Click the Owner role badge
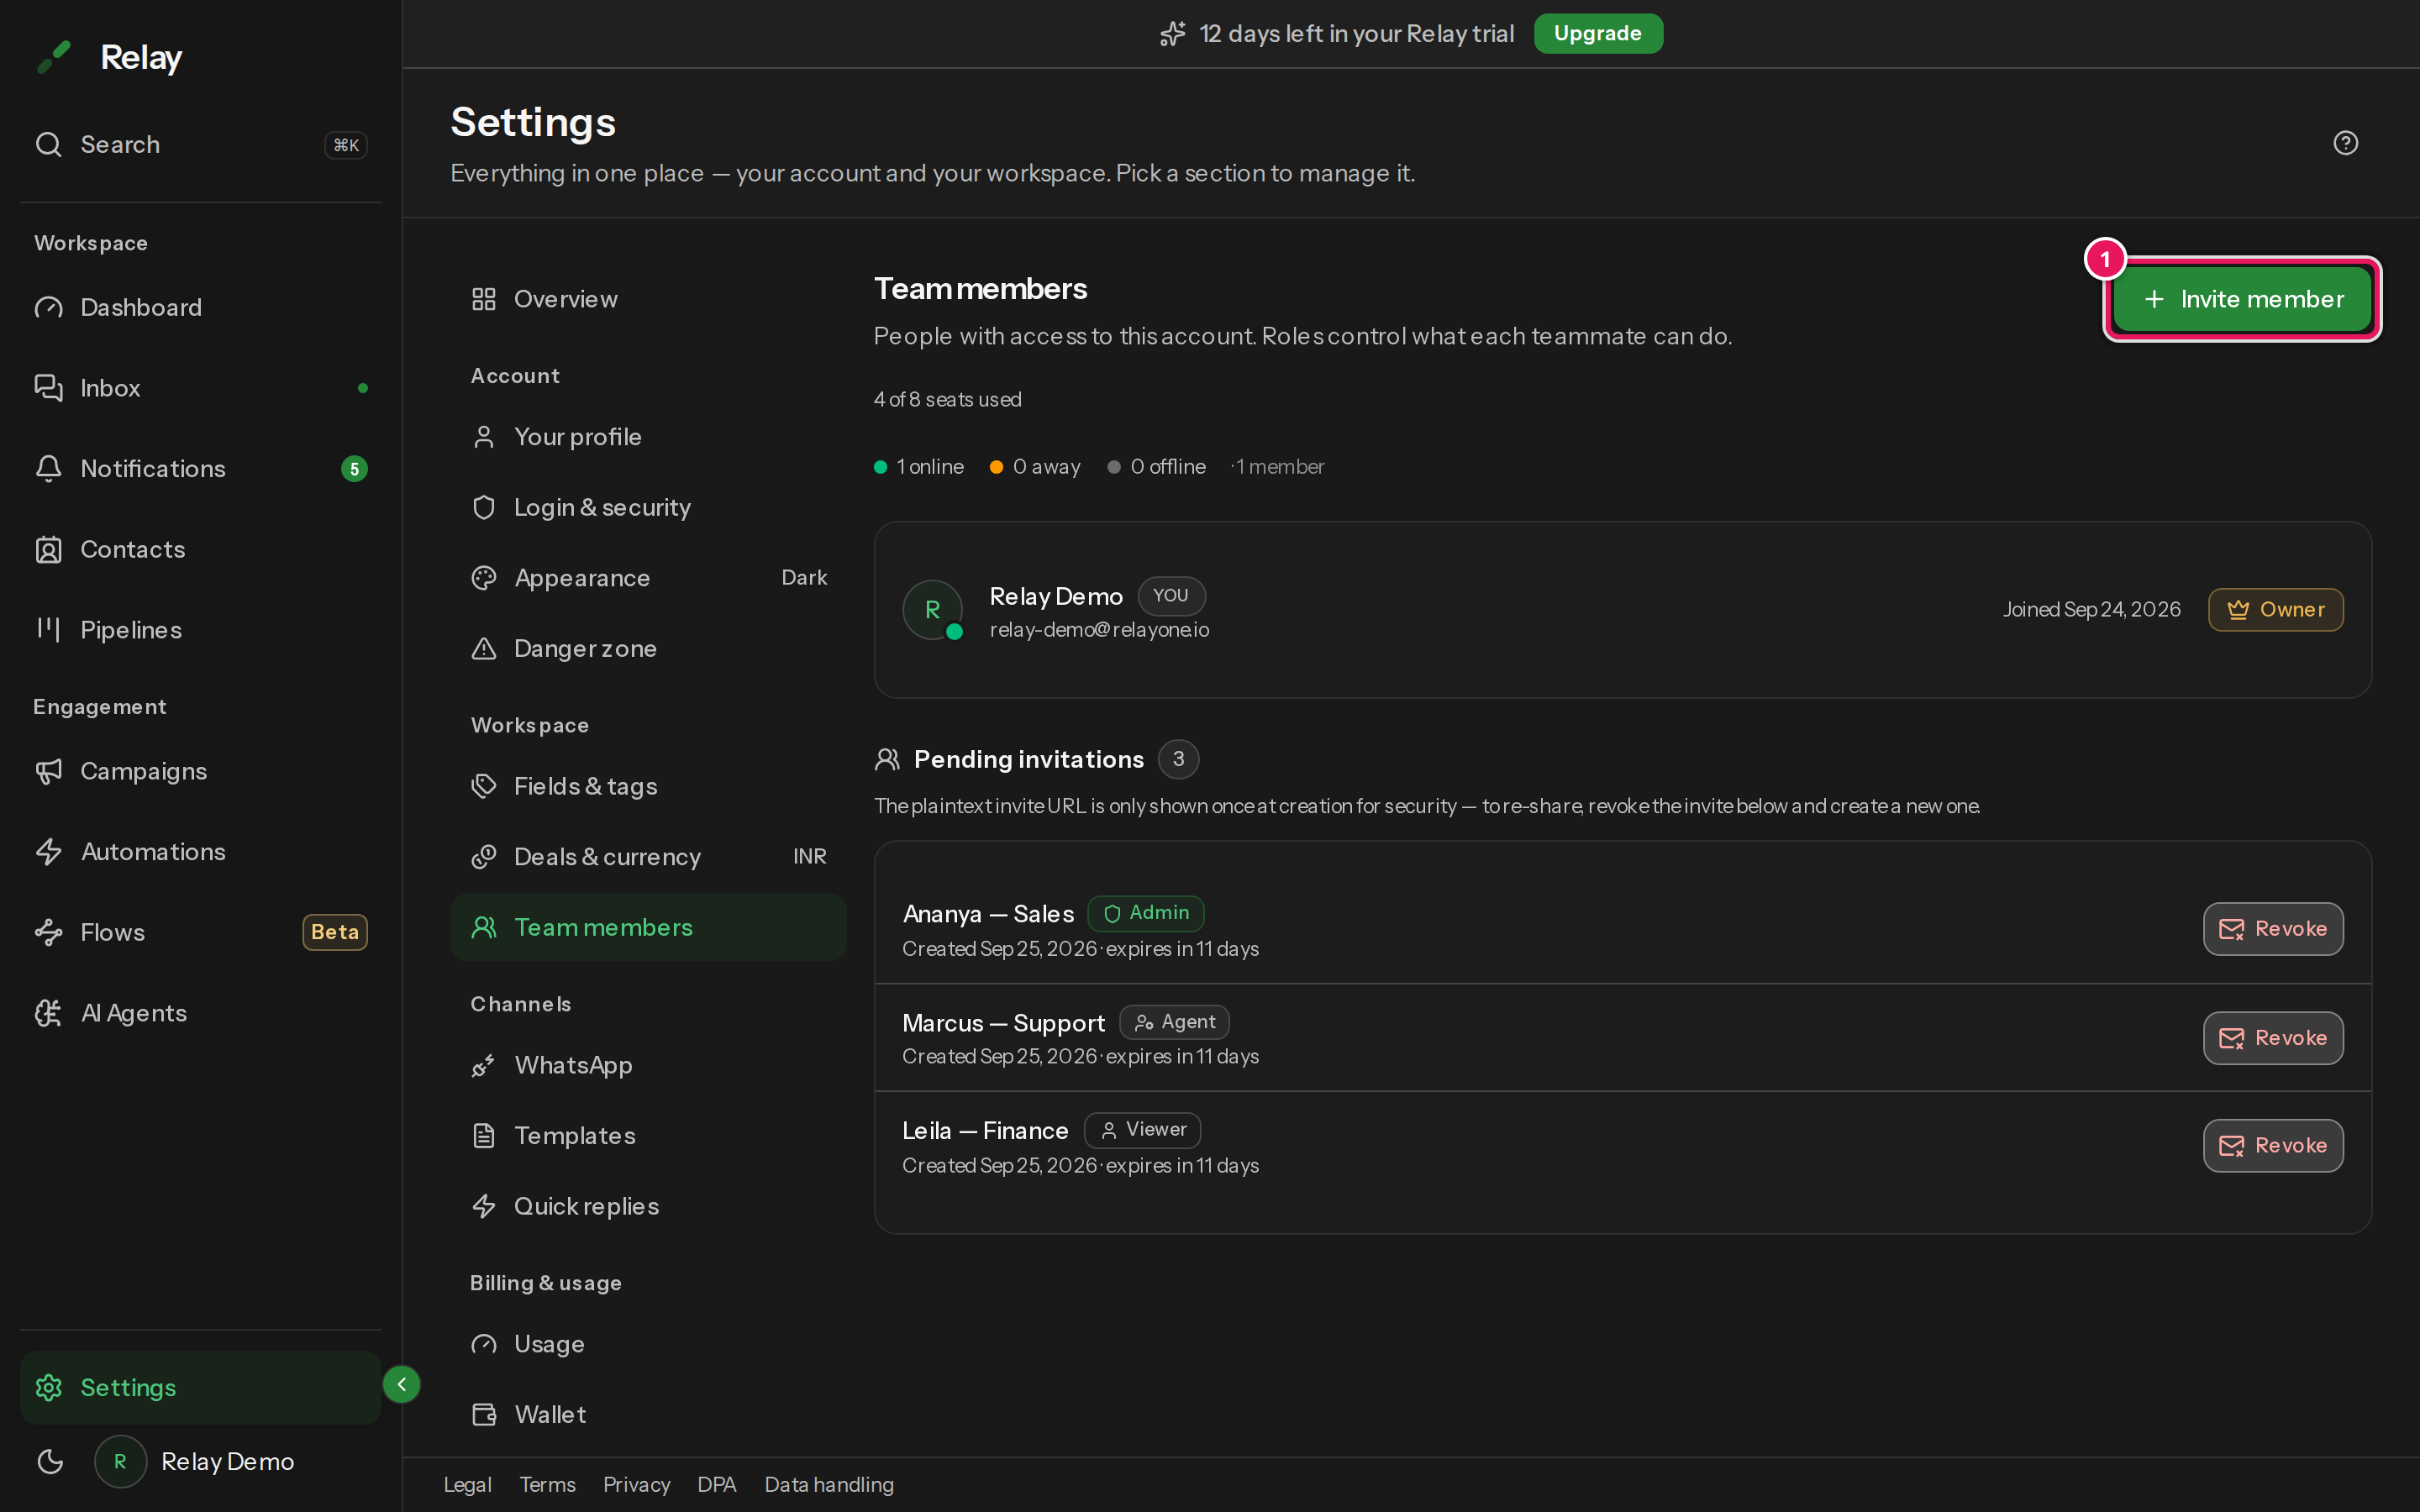2420x1512 pixels. pyautogui.click(x=2275, y=610)
